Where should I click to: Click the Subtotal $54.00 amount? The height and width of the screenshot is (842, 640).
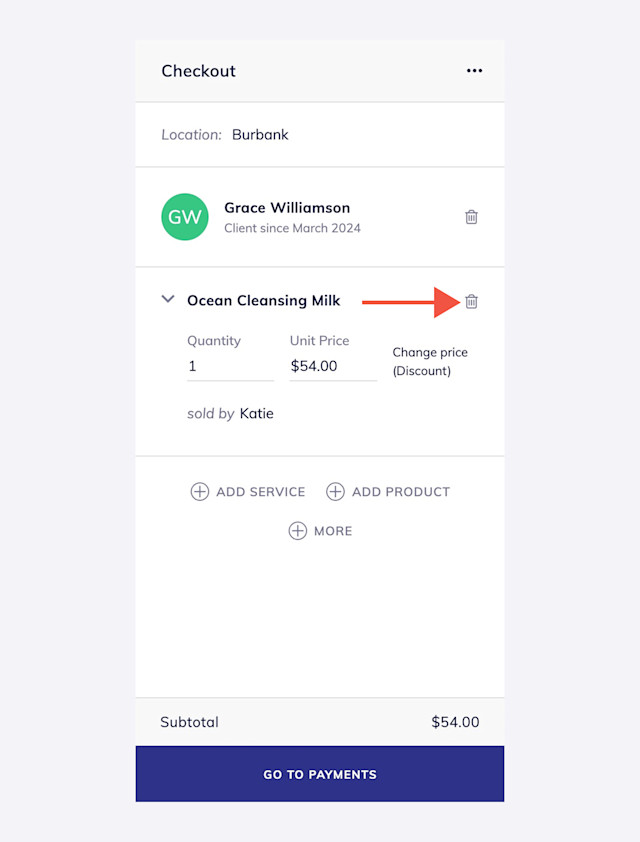click(455, 722)
